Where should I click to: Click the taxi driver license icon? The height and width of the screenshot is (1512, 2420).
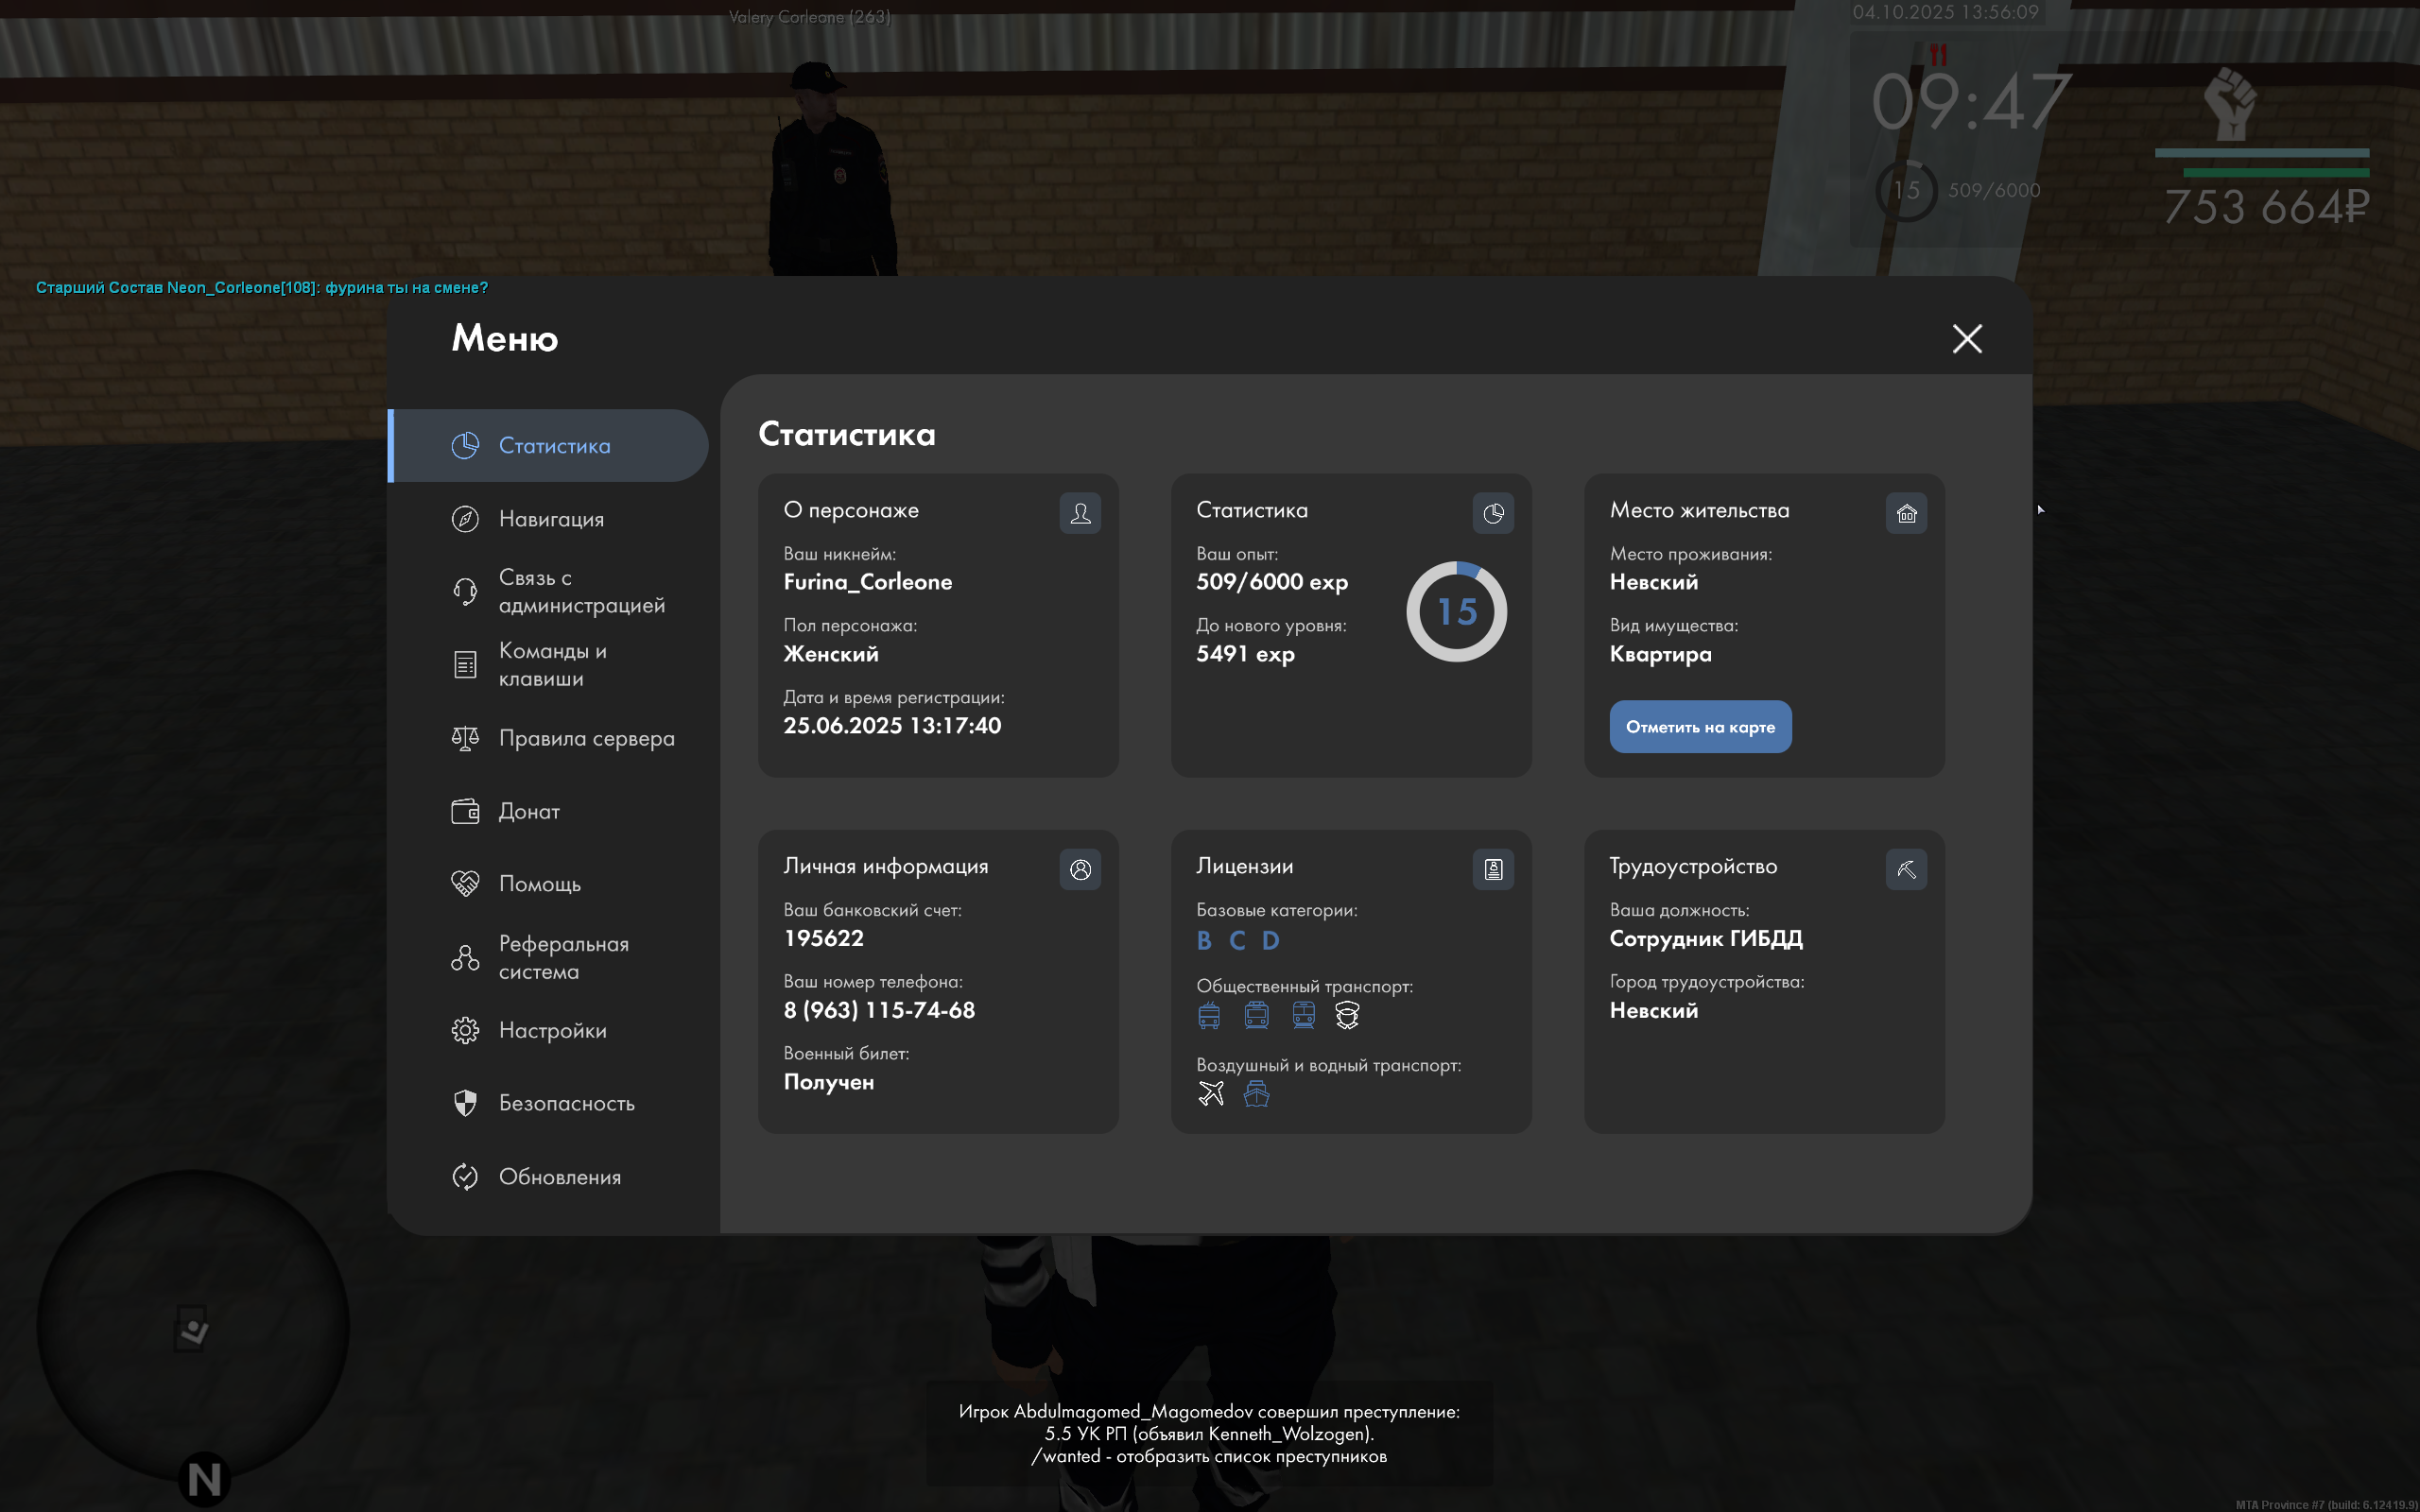click(x=1347, y=1015)
